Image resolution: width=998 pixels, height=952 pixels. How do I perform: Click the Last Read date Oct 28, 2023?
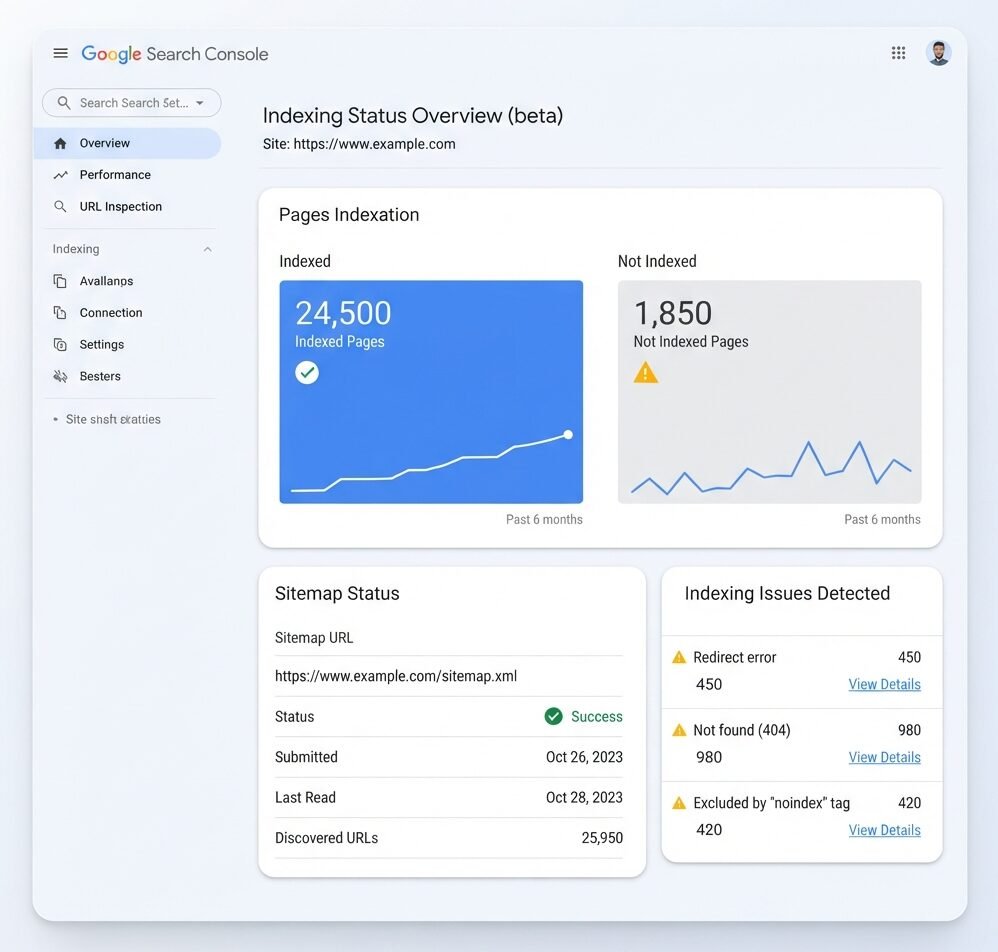tap(584, 797)
